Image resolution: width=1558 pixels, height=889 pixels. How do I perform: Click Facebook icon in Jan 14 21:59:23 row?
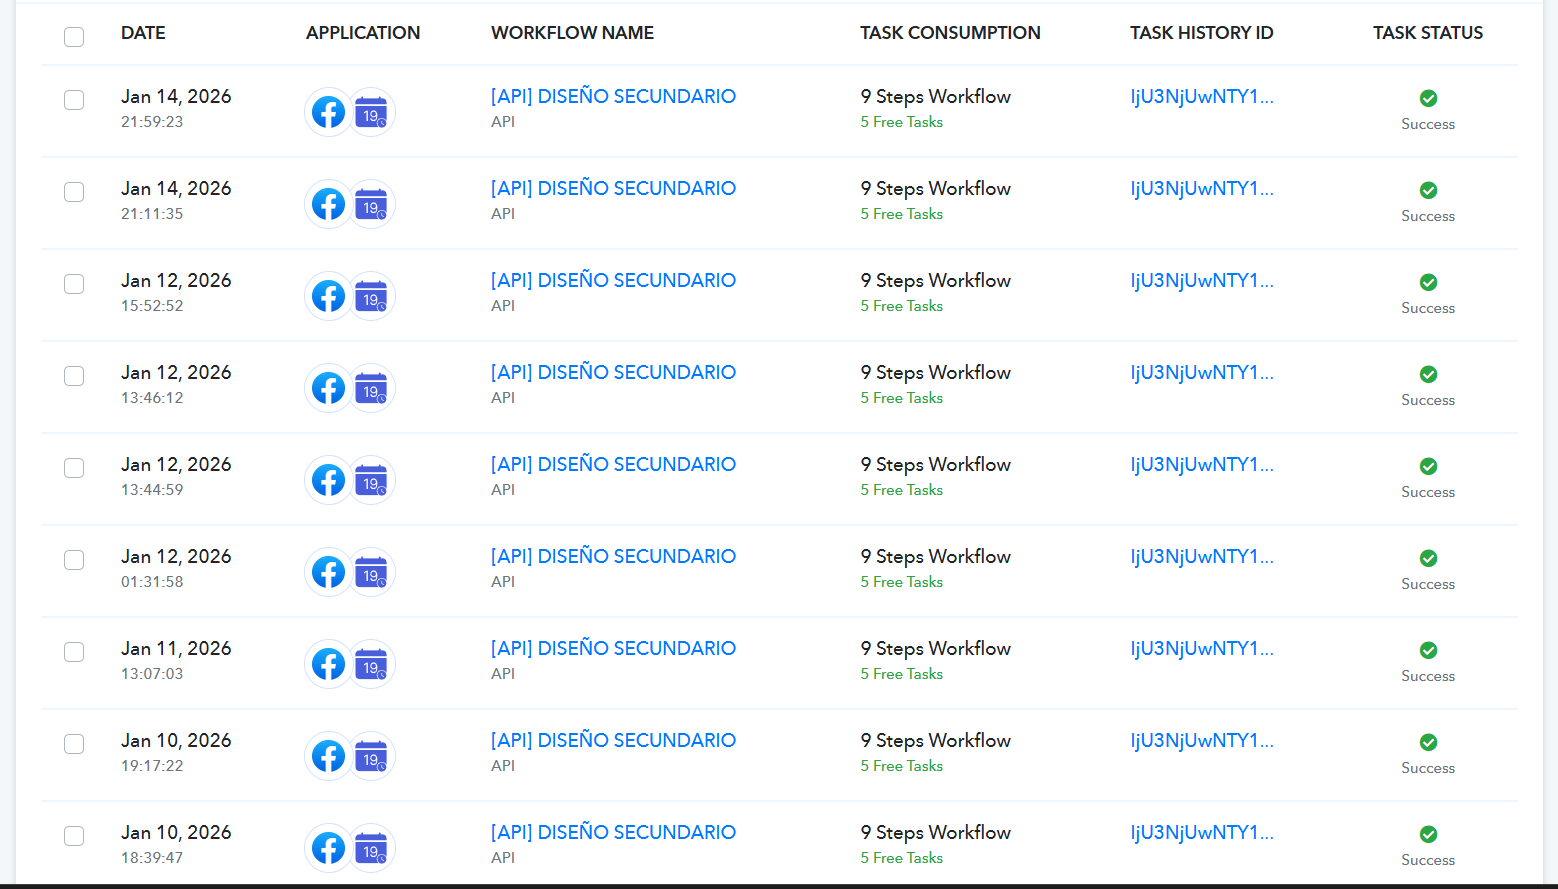point(328,112)
